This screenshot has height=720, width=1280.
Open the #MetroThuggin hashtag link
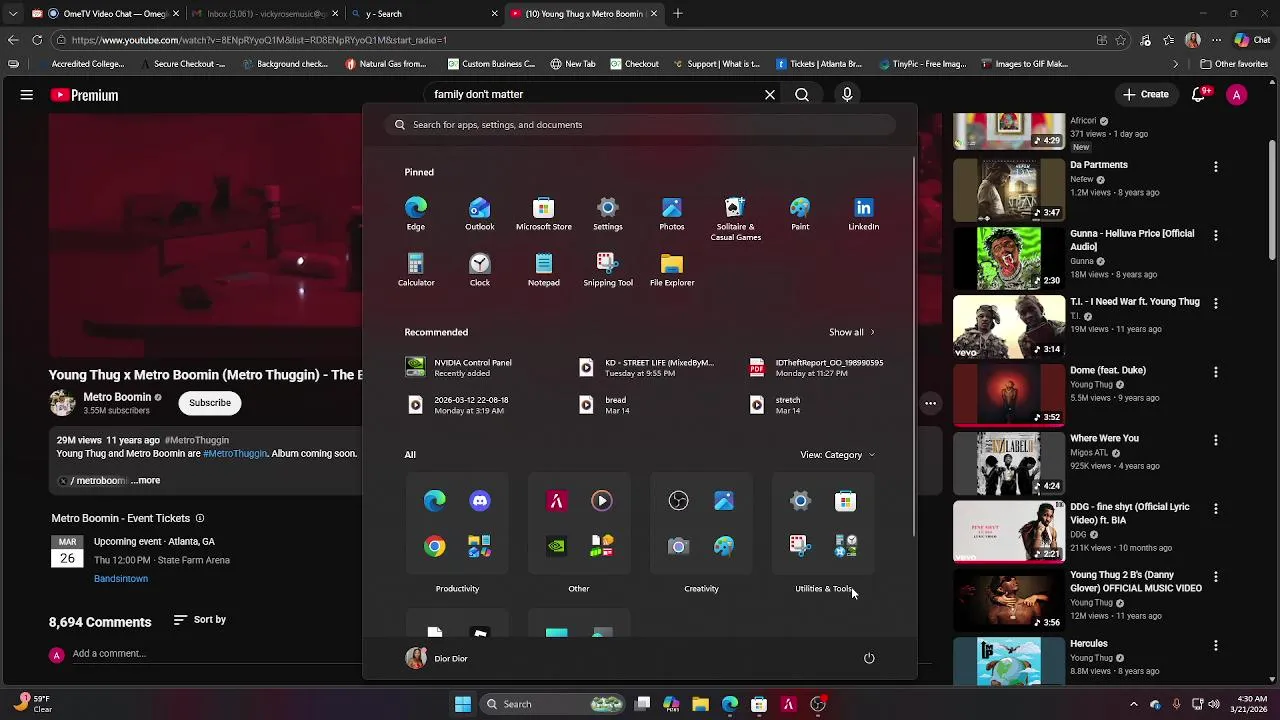pos(235,454)
